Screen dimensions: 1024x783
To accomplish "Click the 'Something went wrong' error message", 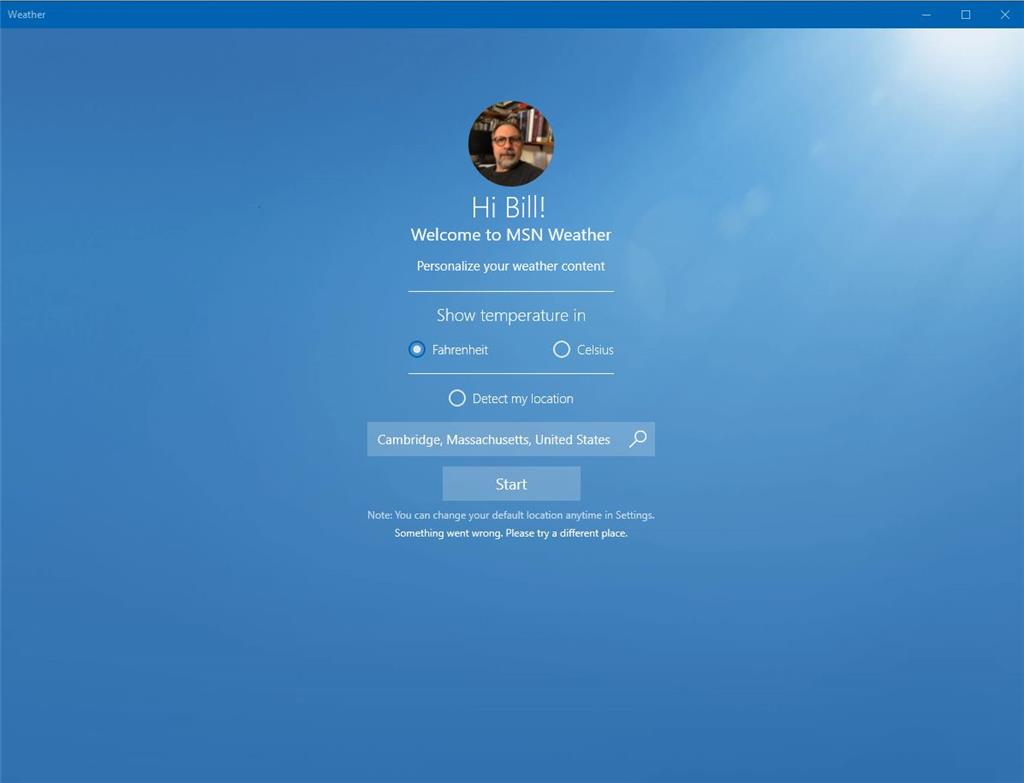I will (511, 534).
